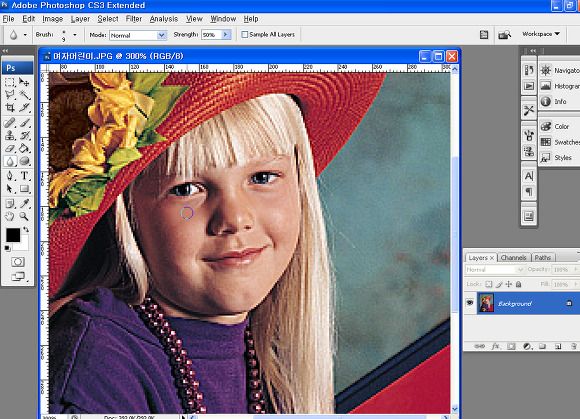
Task: Click the Strength value field
Action: click(x=211, y=35)
